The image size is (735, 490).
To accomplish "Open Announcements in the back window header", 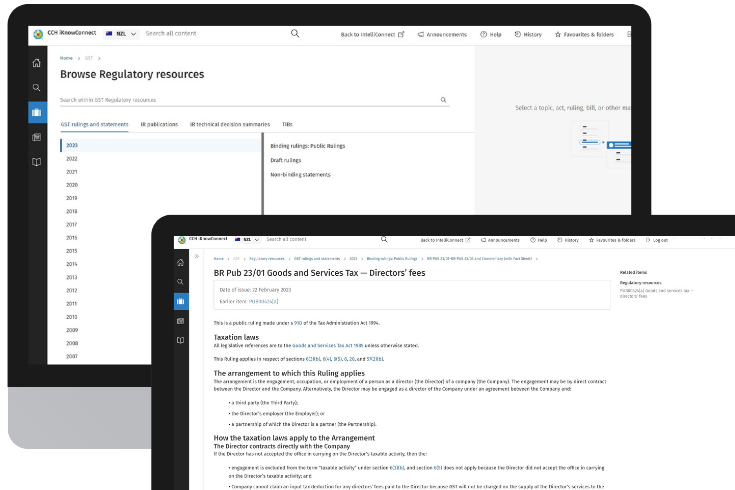I will 442,34.
